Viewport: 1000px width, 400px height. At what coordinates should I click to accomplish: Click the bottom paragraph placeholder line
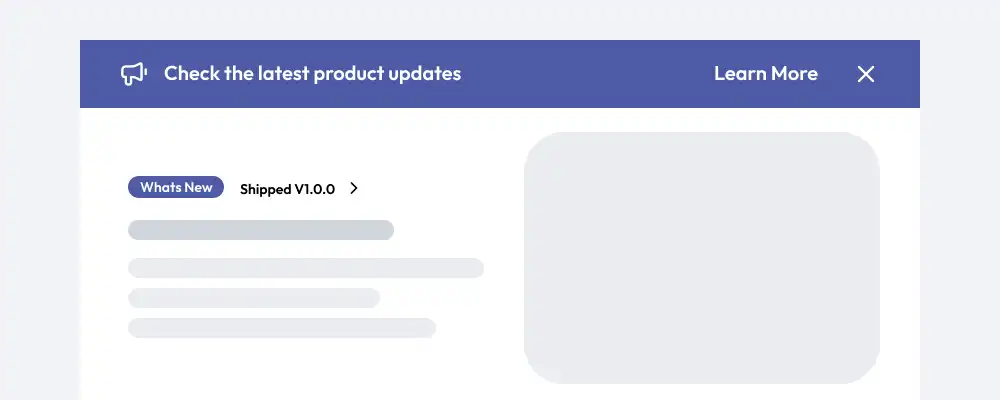[282, 328]
